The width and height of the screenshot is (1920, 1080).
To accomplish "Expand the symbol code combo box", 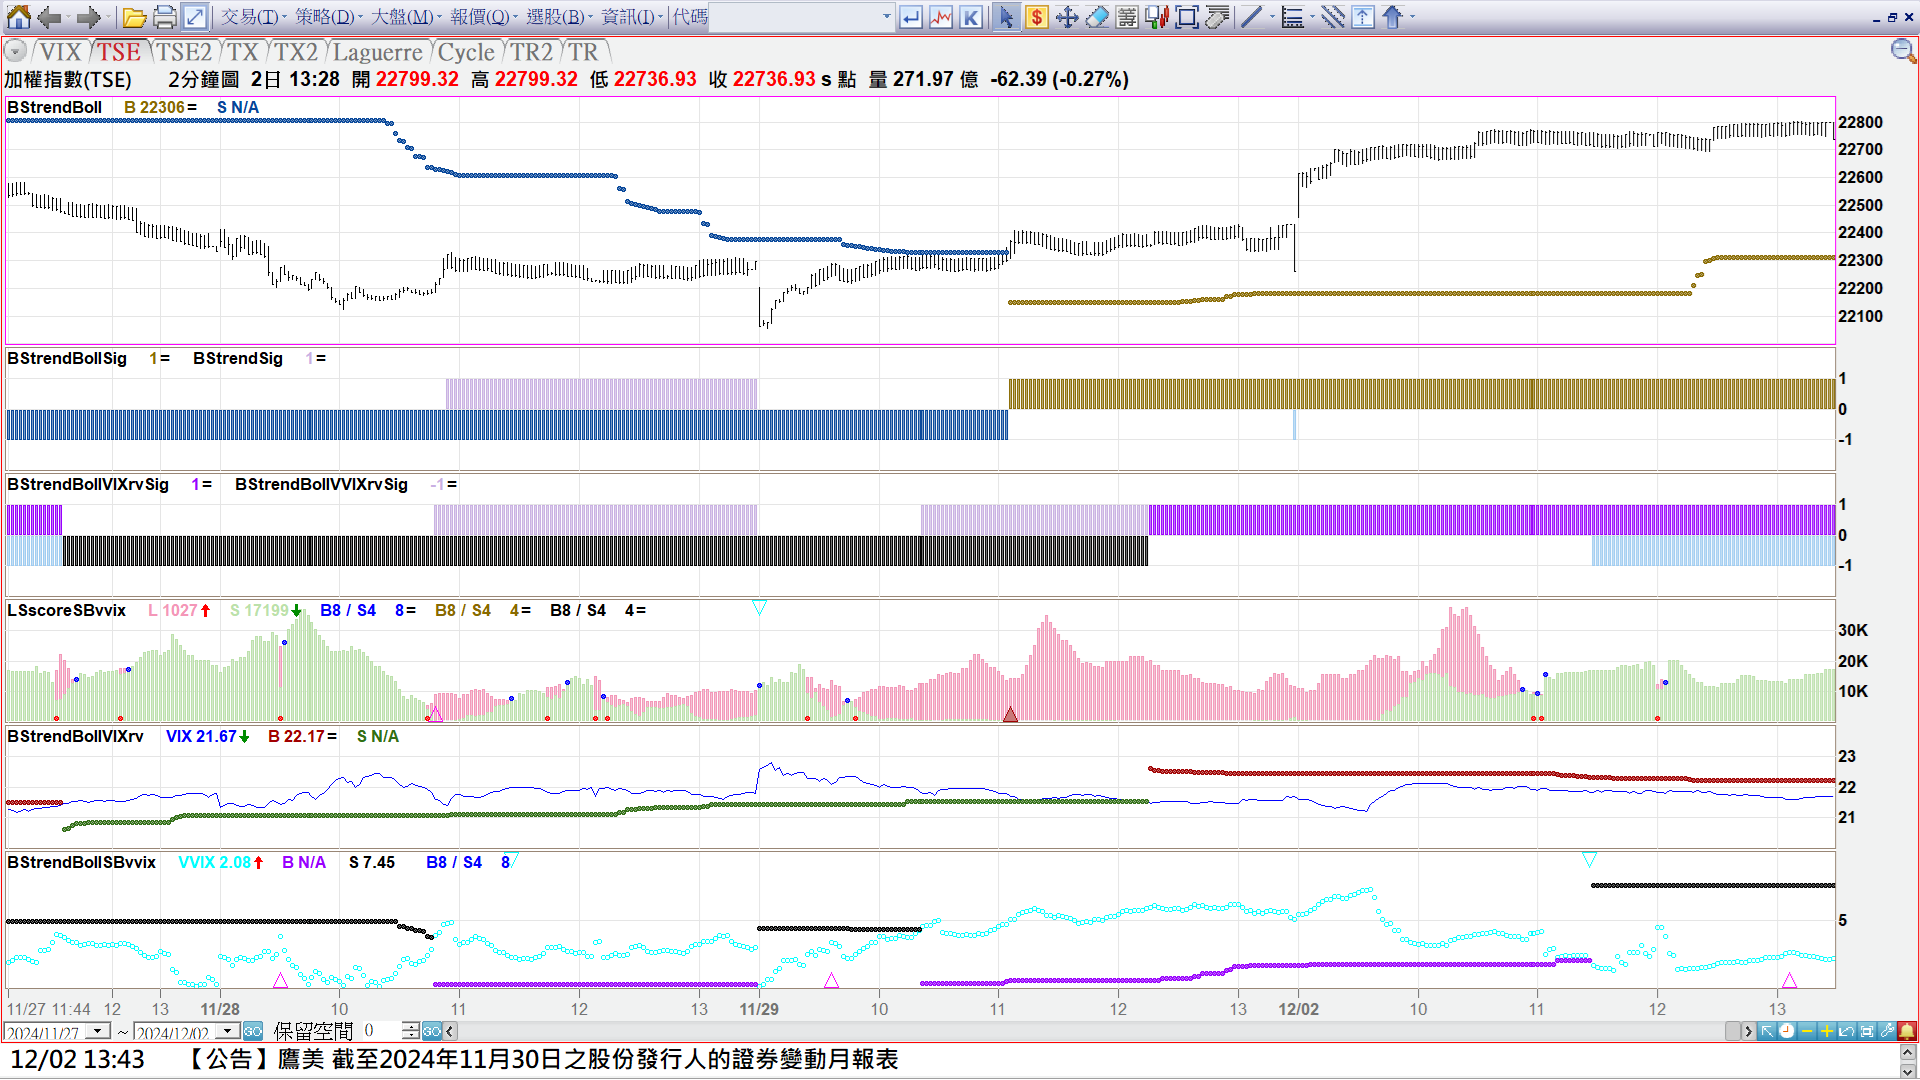I will [886, 17].
